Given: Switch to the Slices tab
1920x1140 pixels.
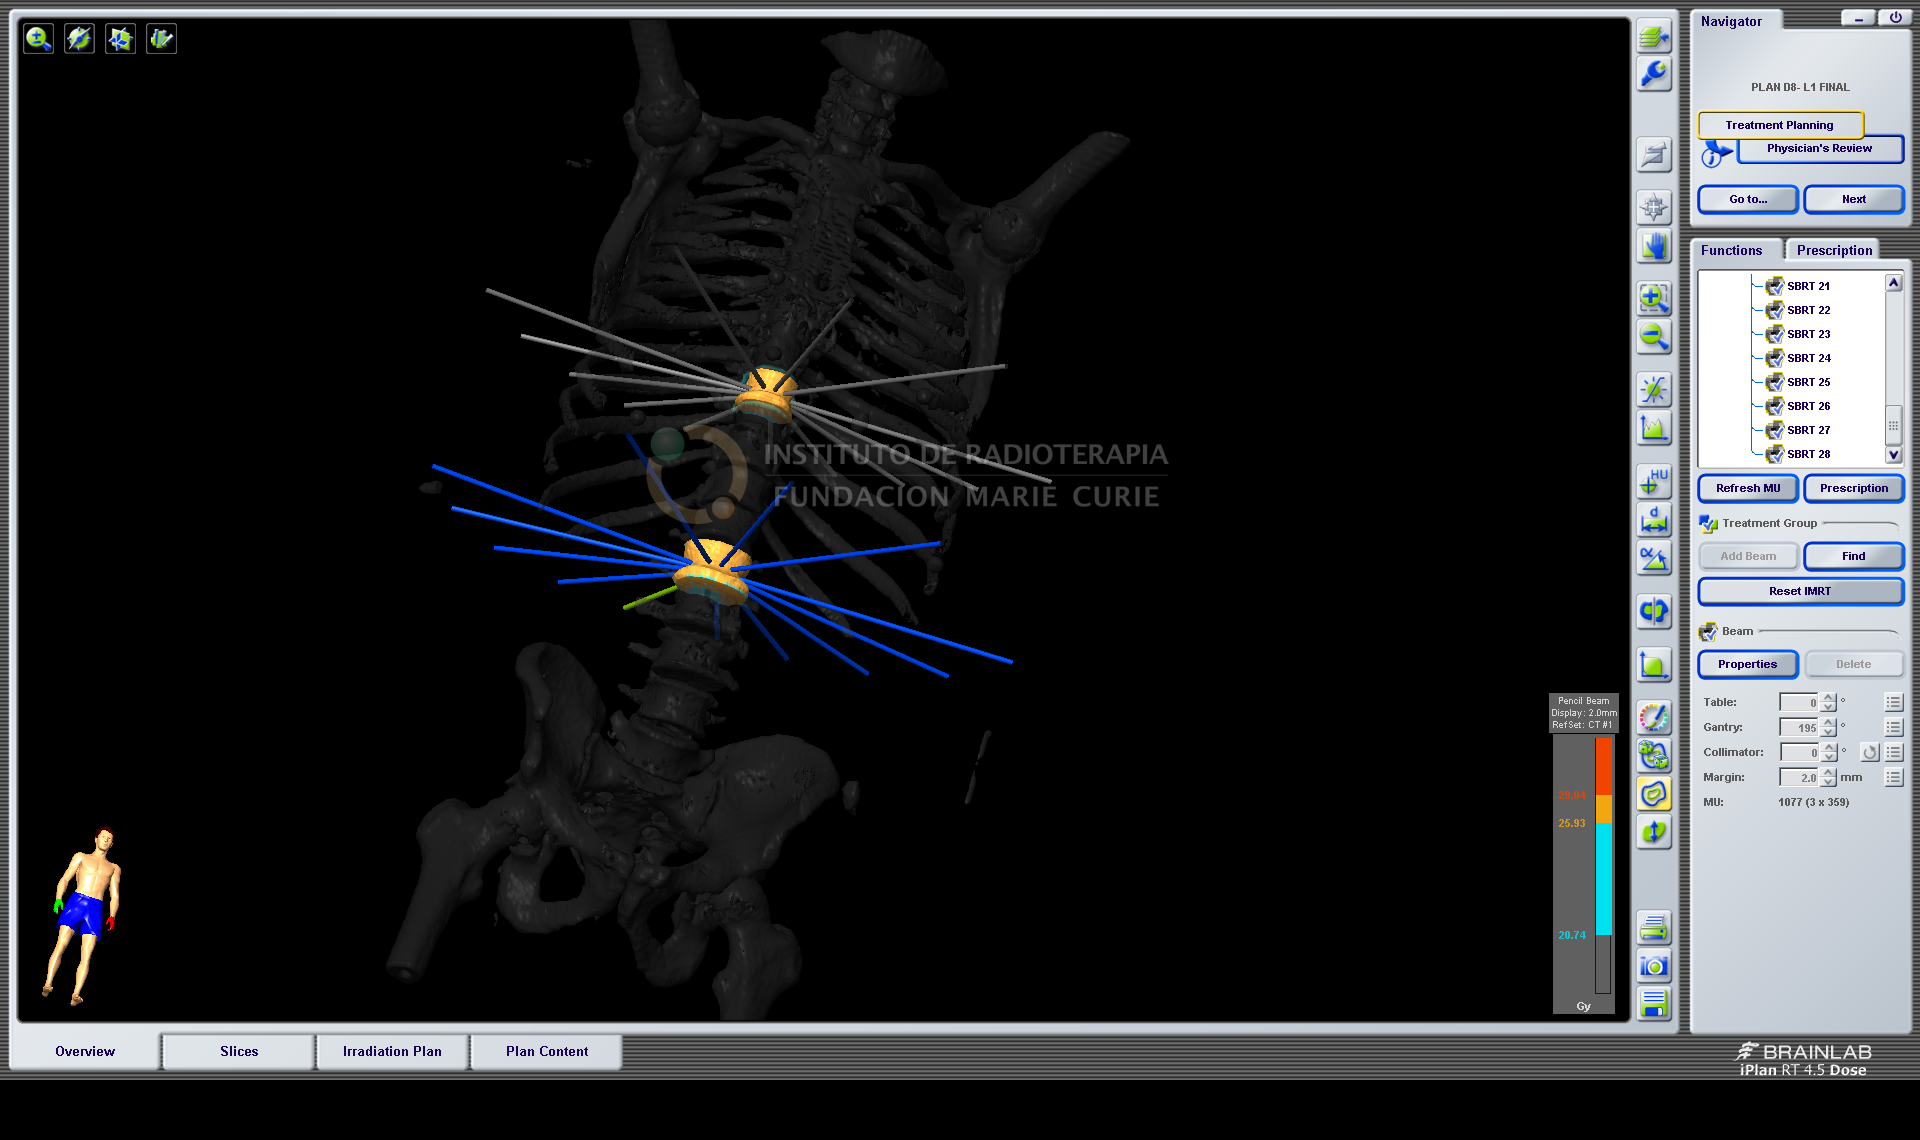Looking at the screenshot, I should coord(239,1051).
